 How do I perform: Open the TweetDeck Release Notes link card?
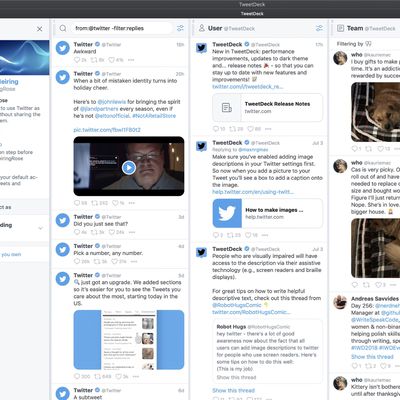(267, 107)
